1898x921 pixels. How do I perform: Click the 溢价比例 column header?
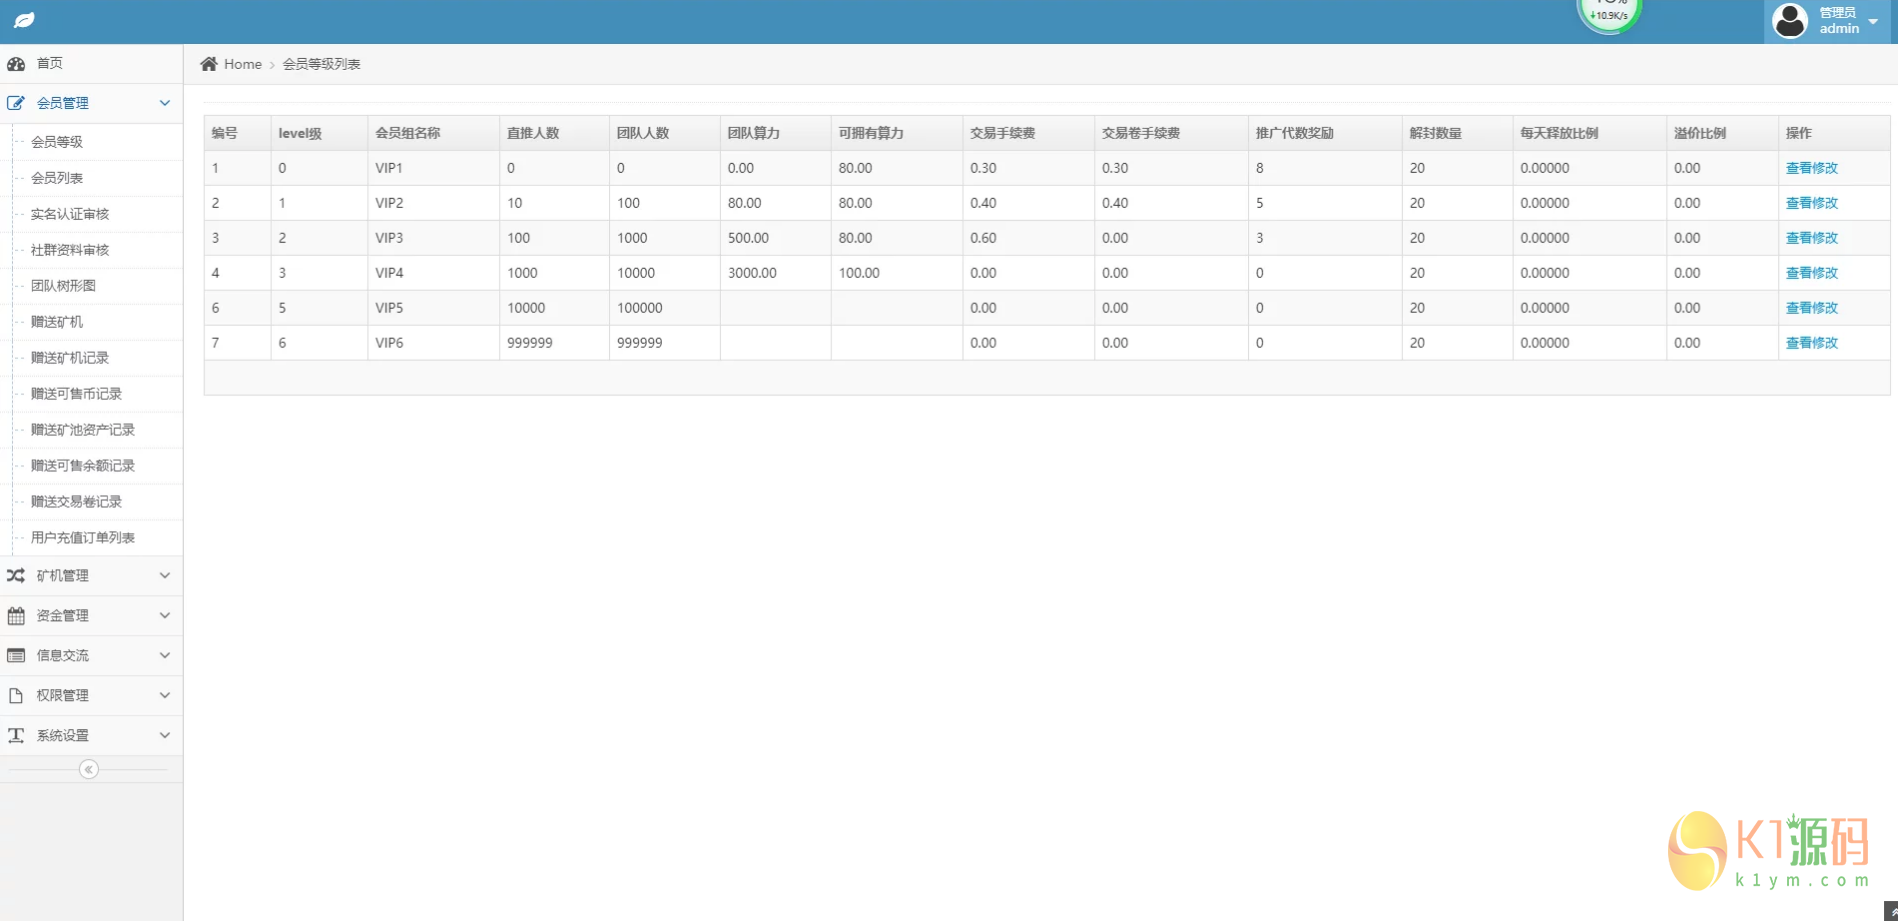1722,133
